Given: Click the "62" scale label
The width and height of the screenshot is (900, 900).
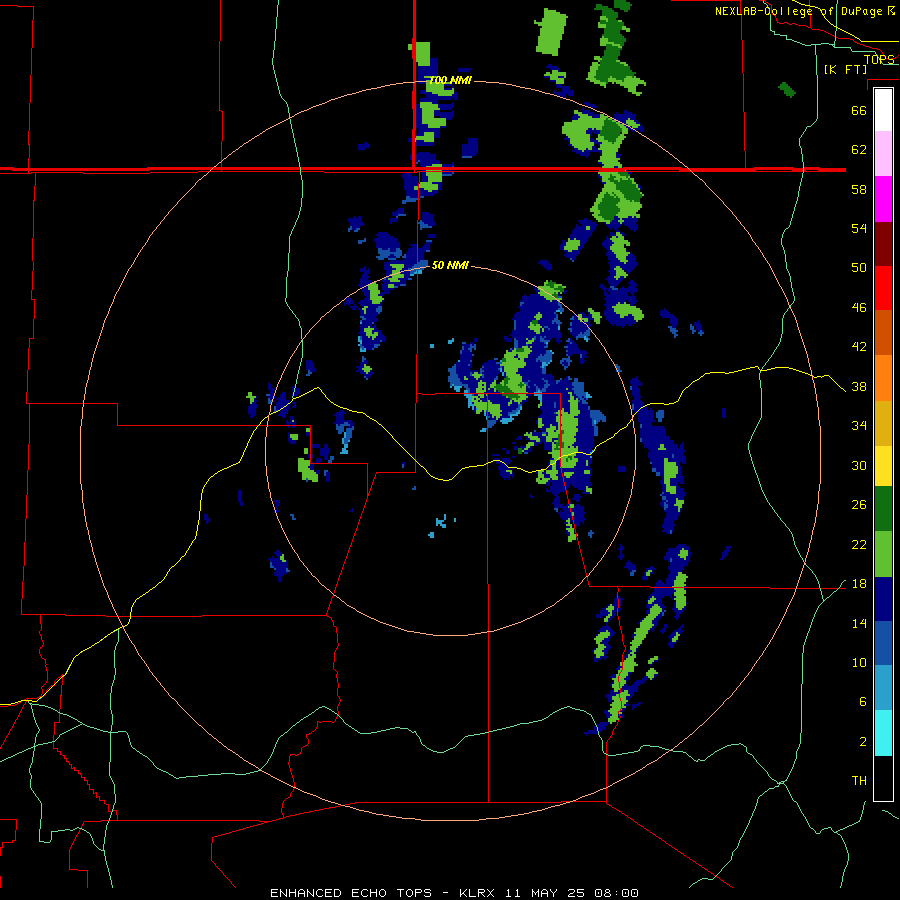Looking at the screenshot, I should point(859,150).
